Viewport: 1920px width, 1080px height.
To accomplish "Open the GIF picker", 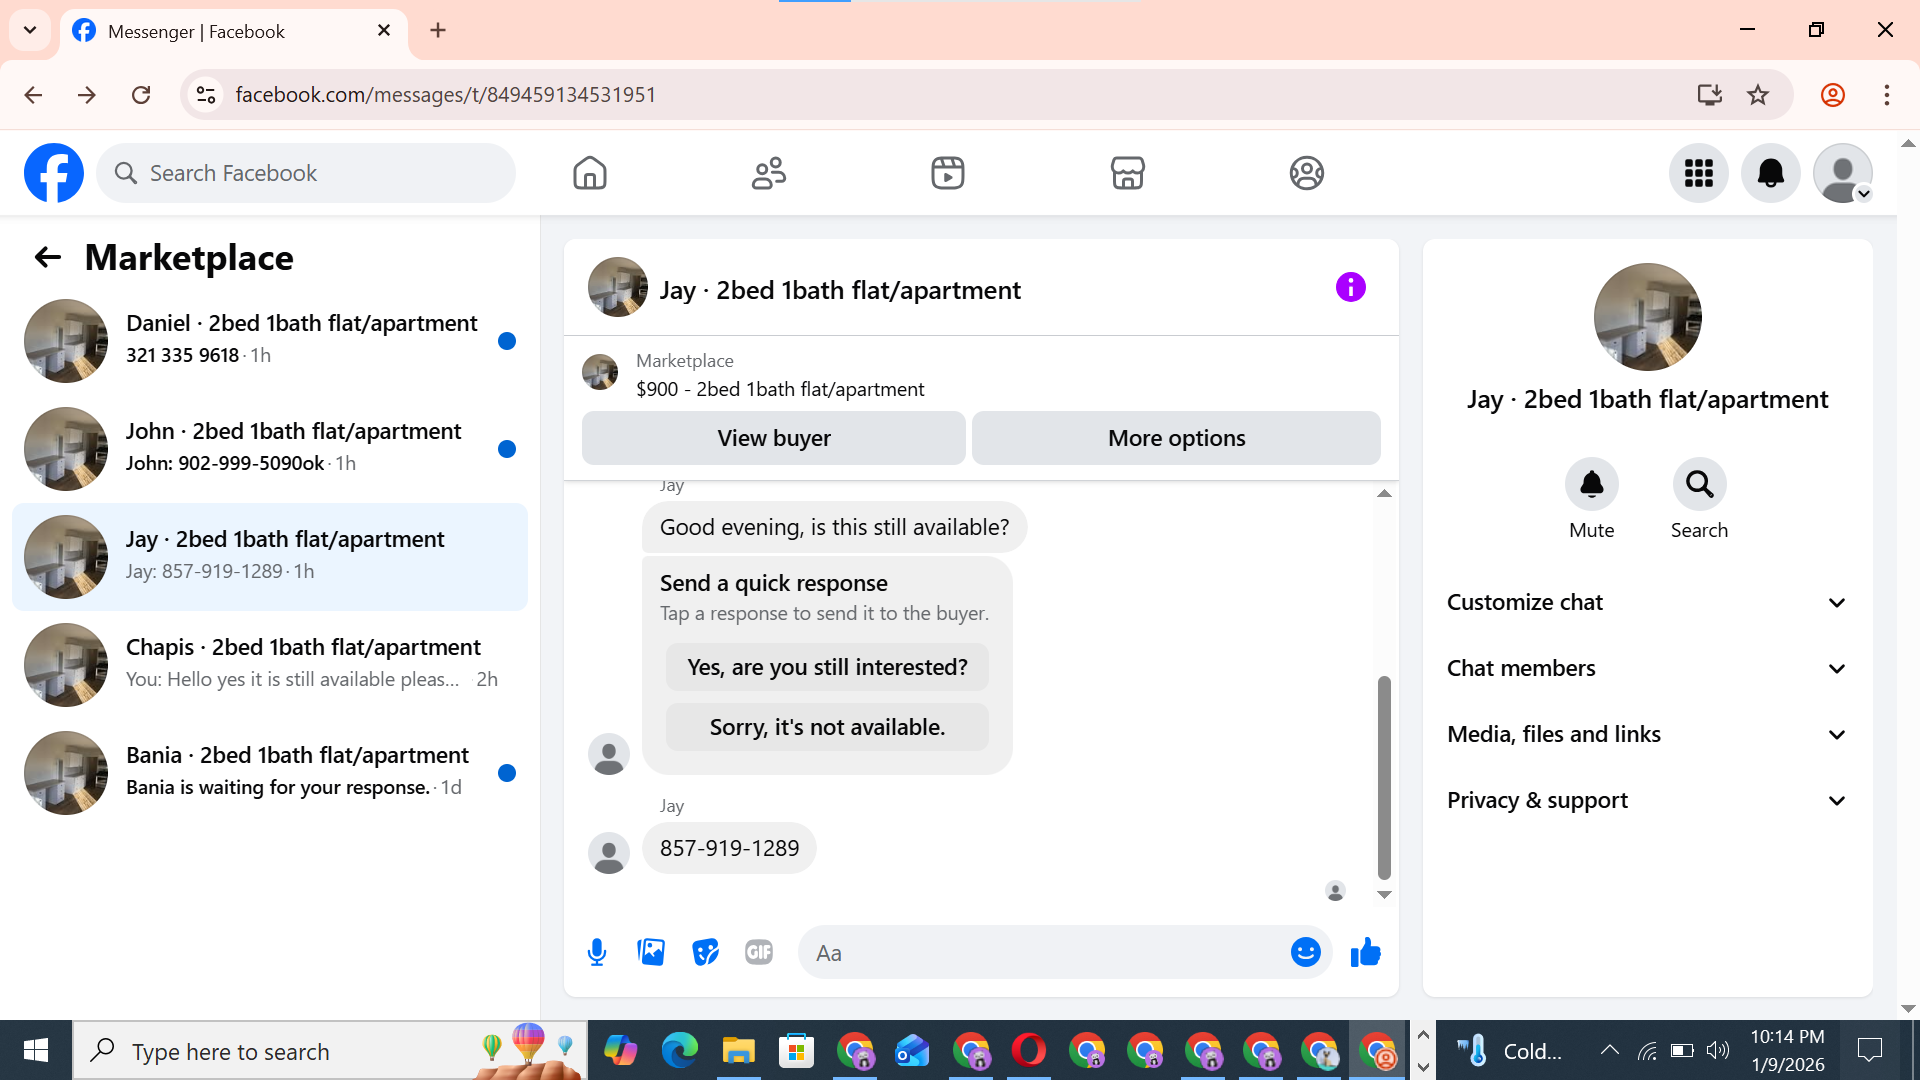I will pyautogui.click(x=759, y=952).
